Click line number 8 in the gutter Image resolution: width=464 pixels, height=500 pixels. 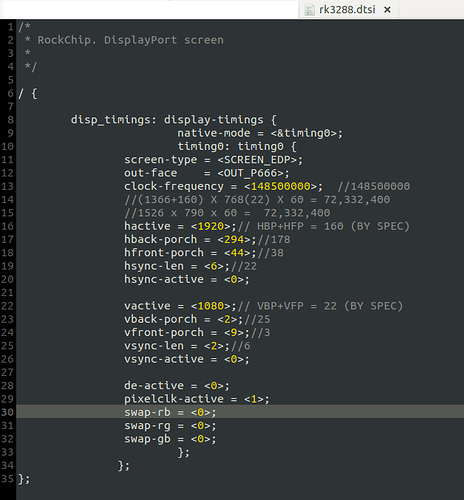tap(10, 120)
